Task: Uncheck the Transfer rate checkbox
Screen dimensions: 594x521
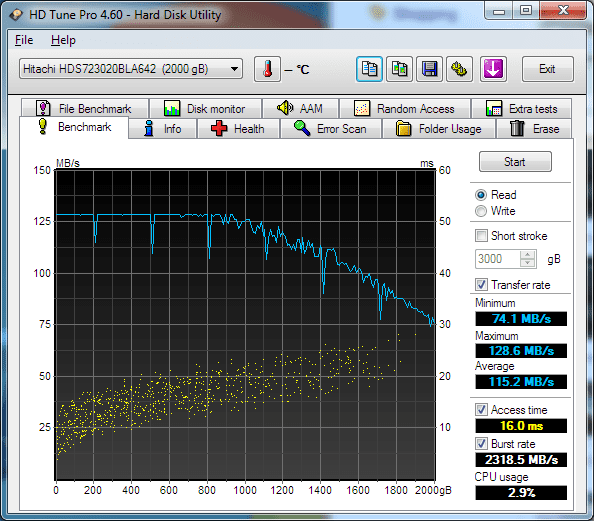Action: coord(481,285)
